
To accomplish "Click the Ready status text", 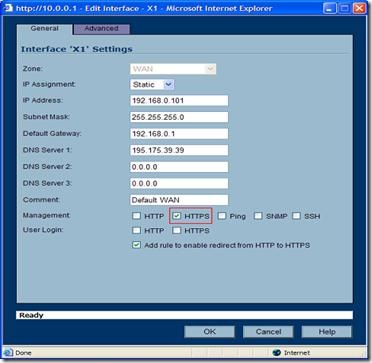I will point(31,315).
